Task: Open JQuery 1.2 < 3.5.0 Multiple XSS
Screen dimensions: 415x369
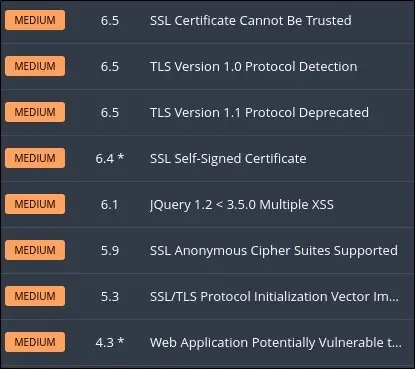Action: pos(242,205)
